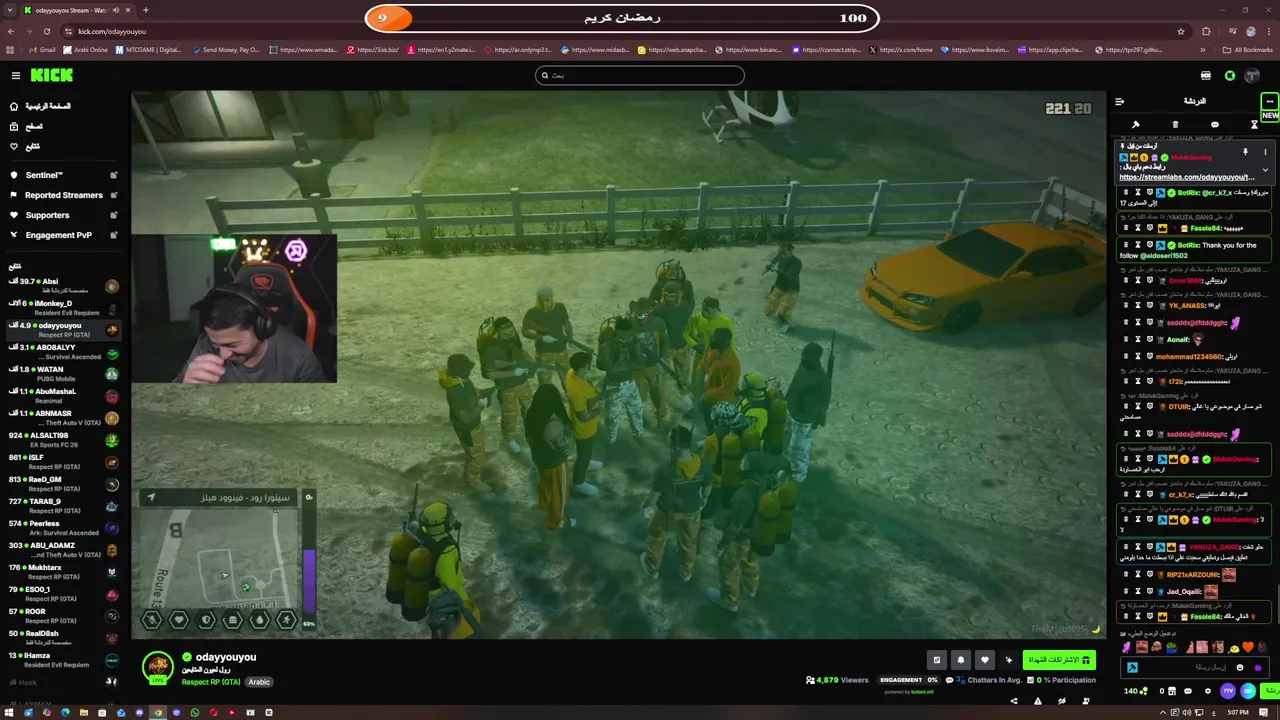Collapse the chat panel arrow icon
Screen dimensions: 1280x720
click(1120, 101)
